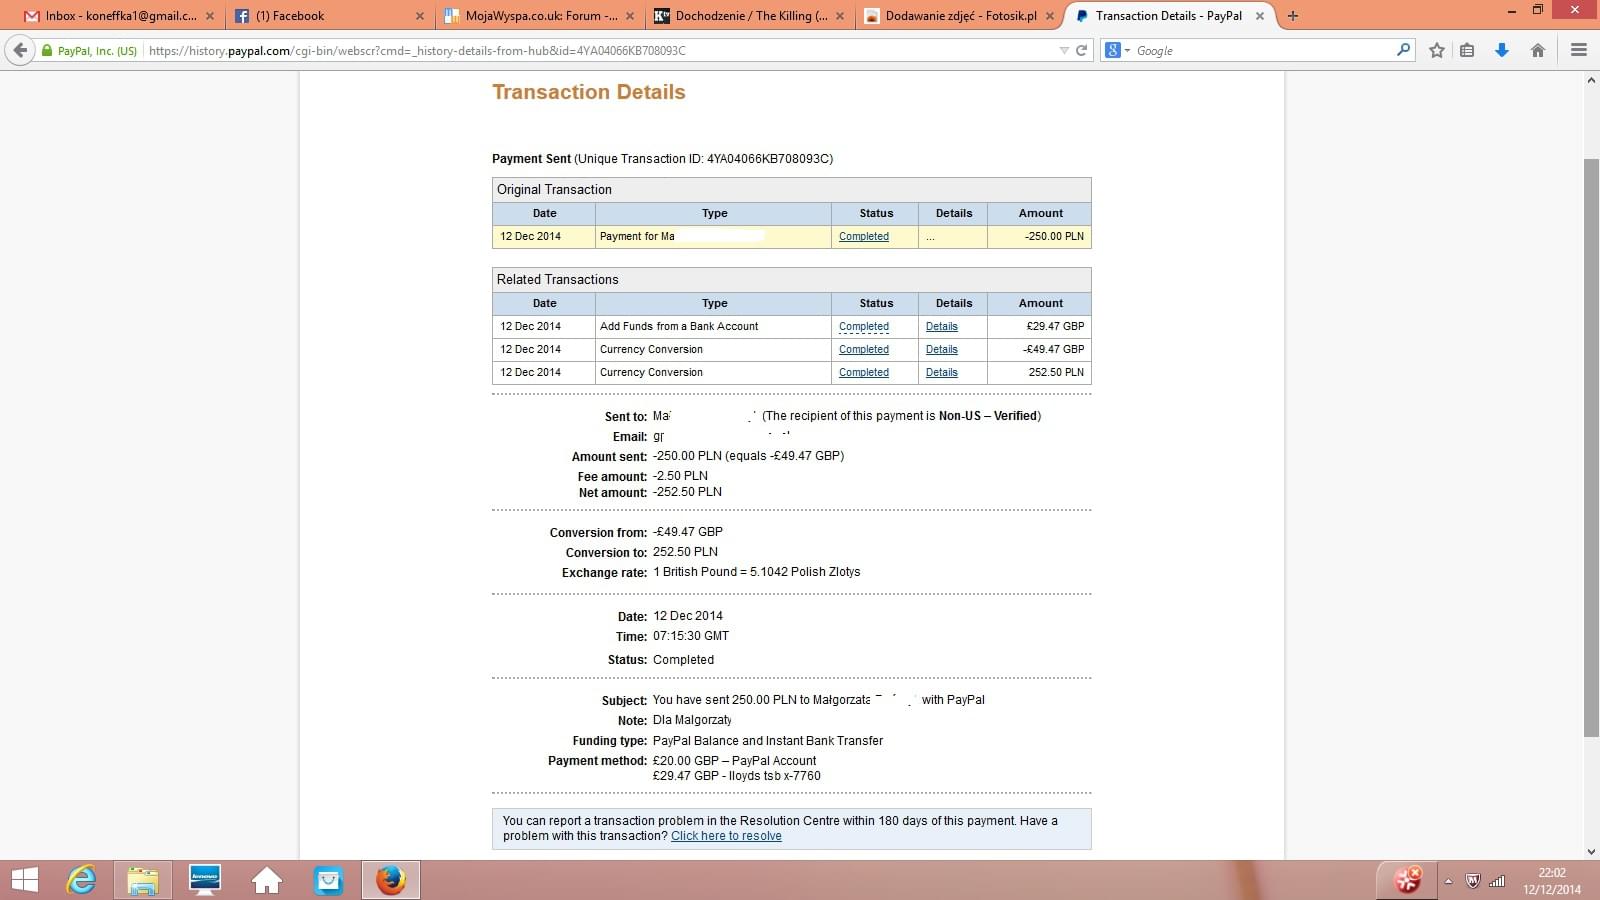Click Completed status of original payment
This screenshot has width=1600, height=900.
pyautogui.click(x=864, y=237)
